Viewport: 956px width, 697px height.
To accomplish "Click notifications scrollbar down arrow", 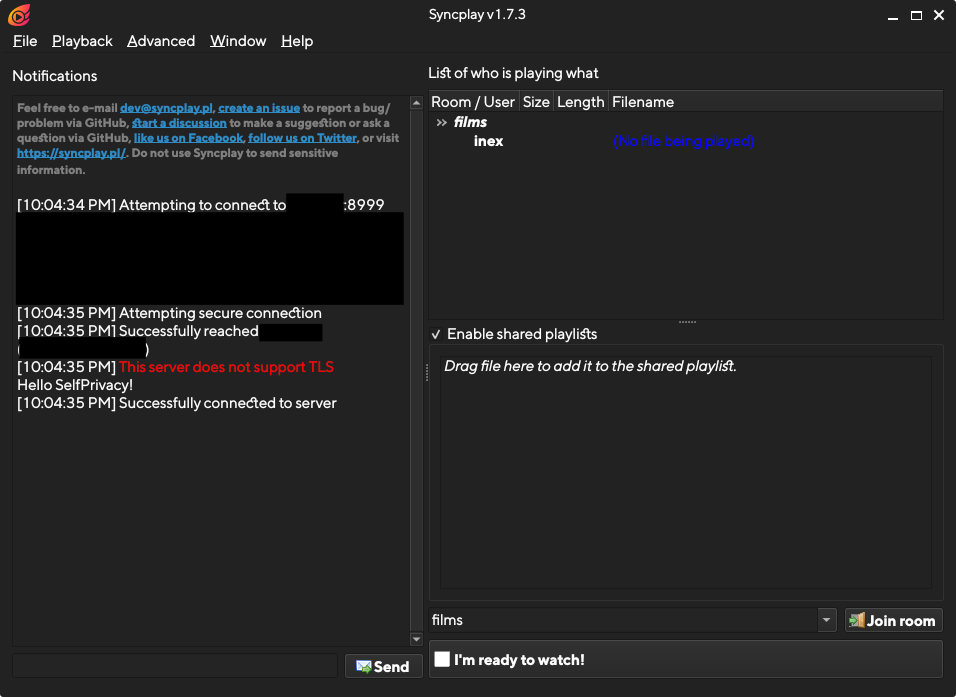I will [x=416, y=639].
